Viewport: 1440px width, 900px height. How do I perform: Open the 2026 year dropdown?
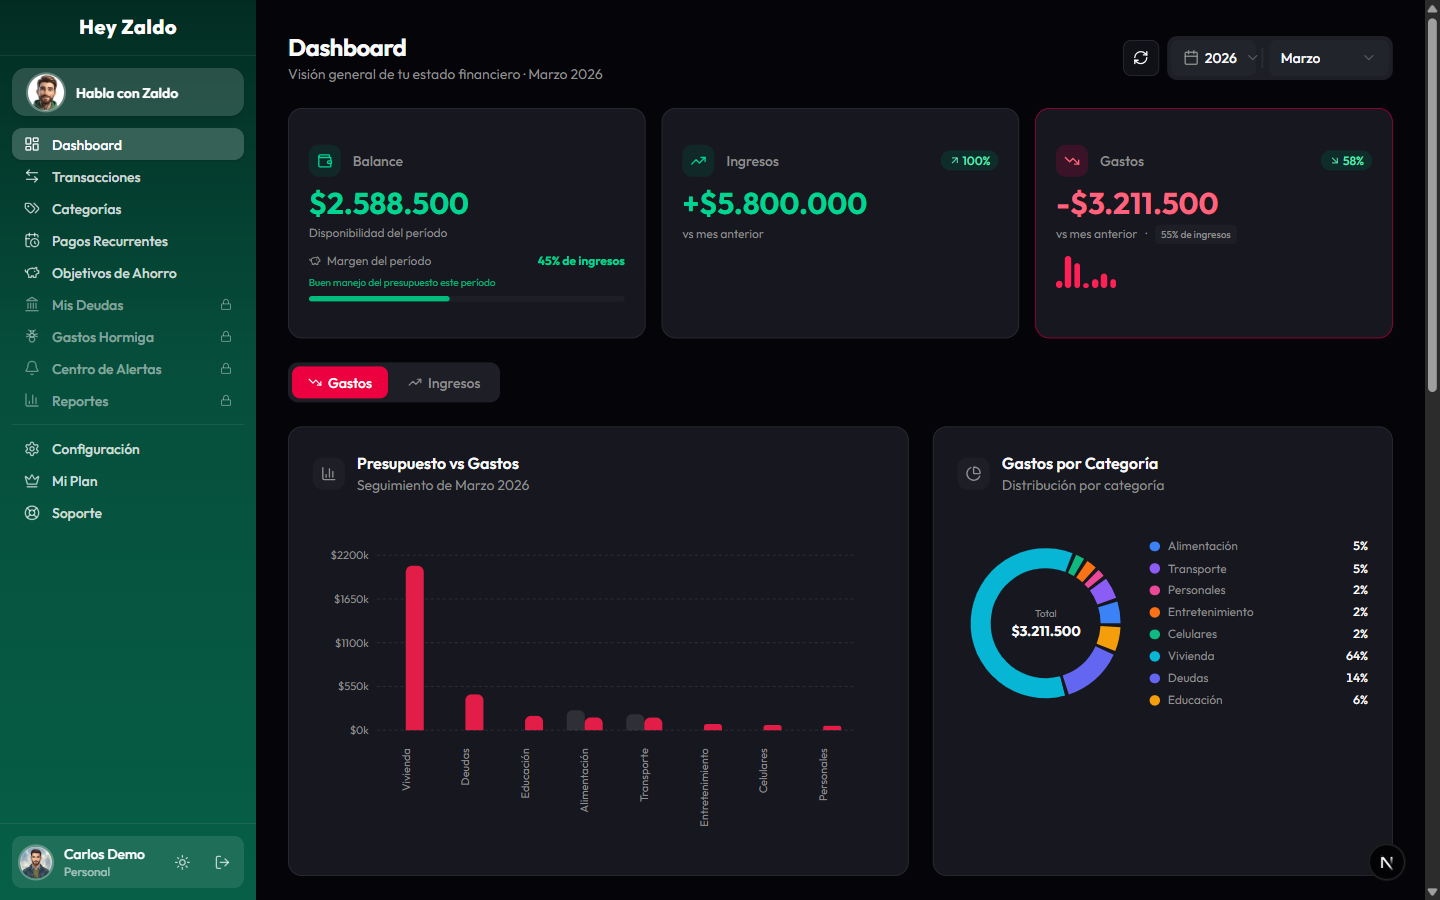point(1219,57)
